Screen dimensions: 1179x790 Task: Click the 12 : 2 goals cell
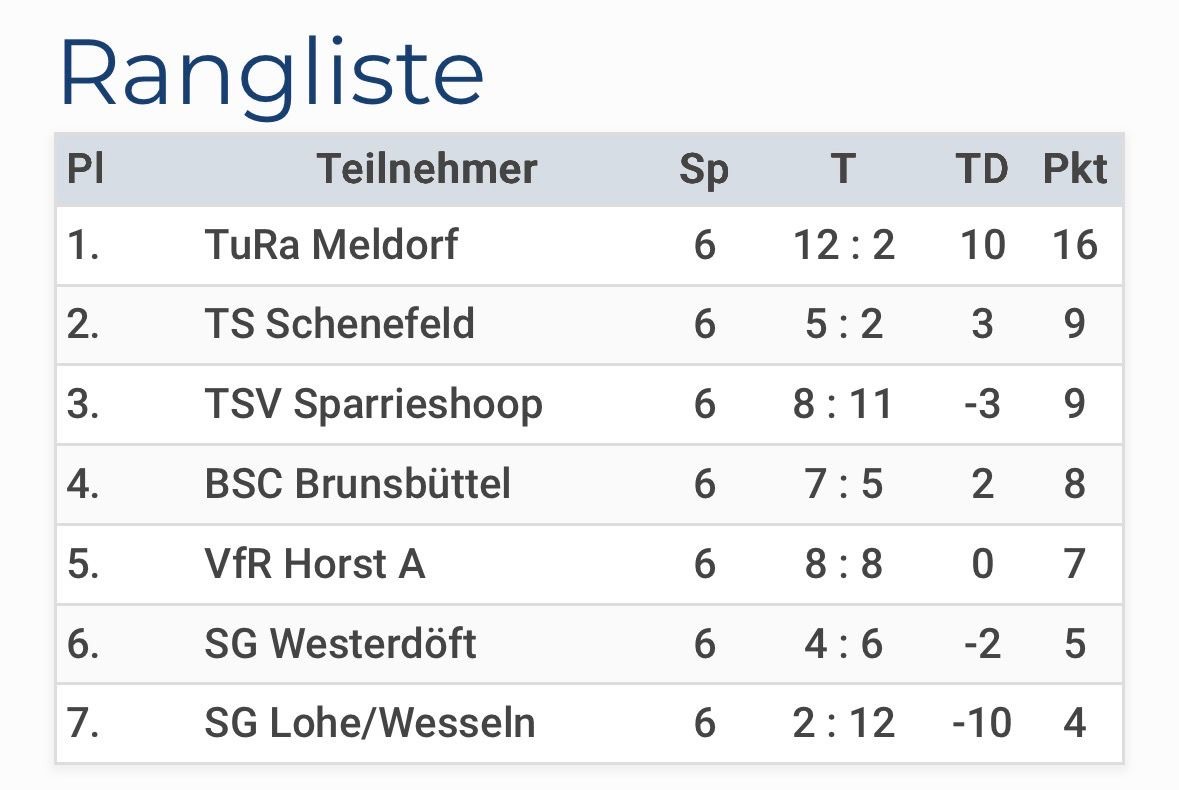tap(844, 245)
